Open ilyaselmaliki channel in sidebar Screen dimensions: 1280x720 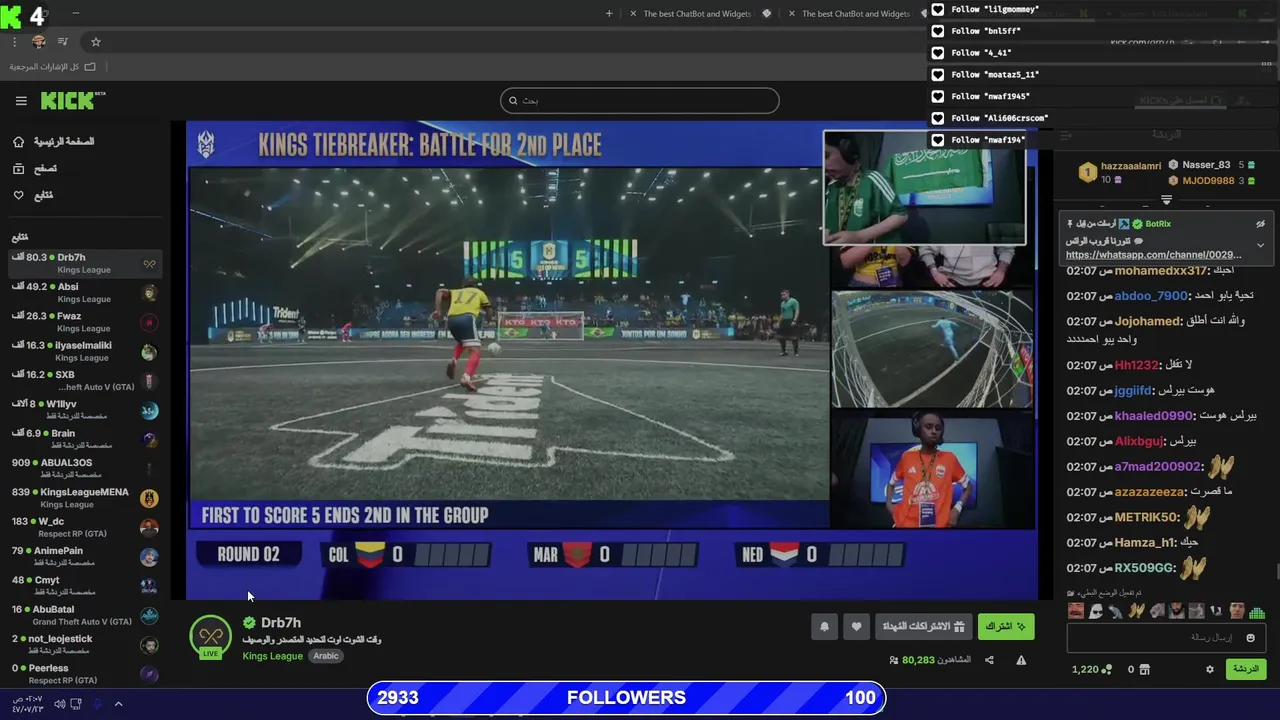click(84, 351)
